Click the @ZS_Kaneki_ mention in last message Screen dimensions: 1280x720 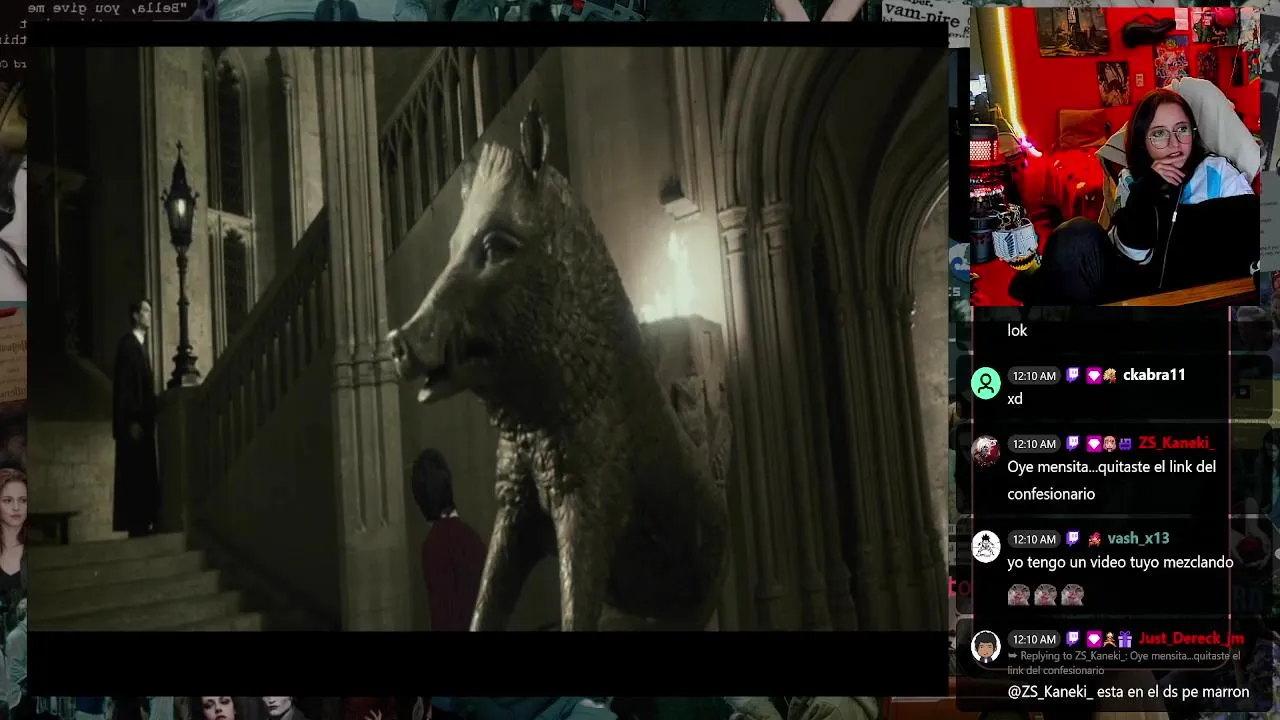[1052, 691]
